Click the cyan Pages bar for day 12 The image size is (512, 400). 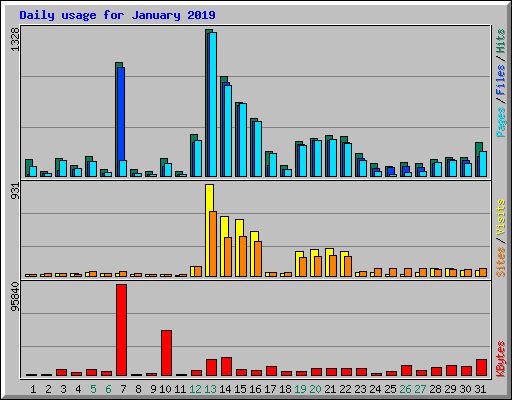(198, 158)
